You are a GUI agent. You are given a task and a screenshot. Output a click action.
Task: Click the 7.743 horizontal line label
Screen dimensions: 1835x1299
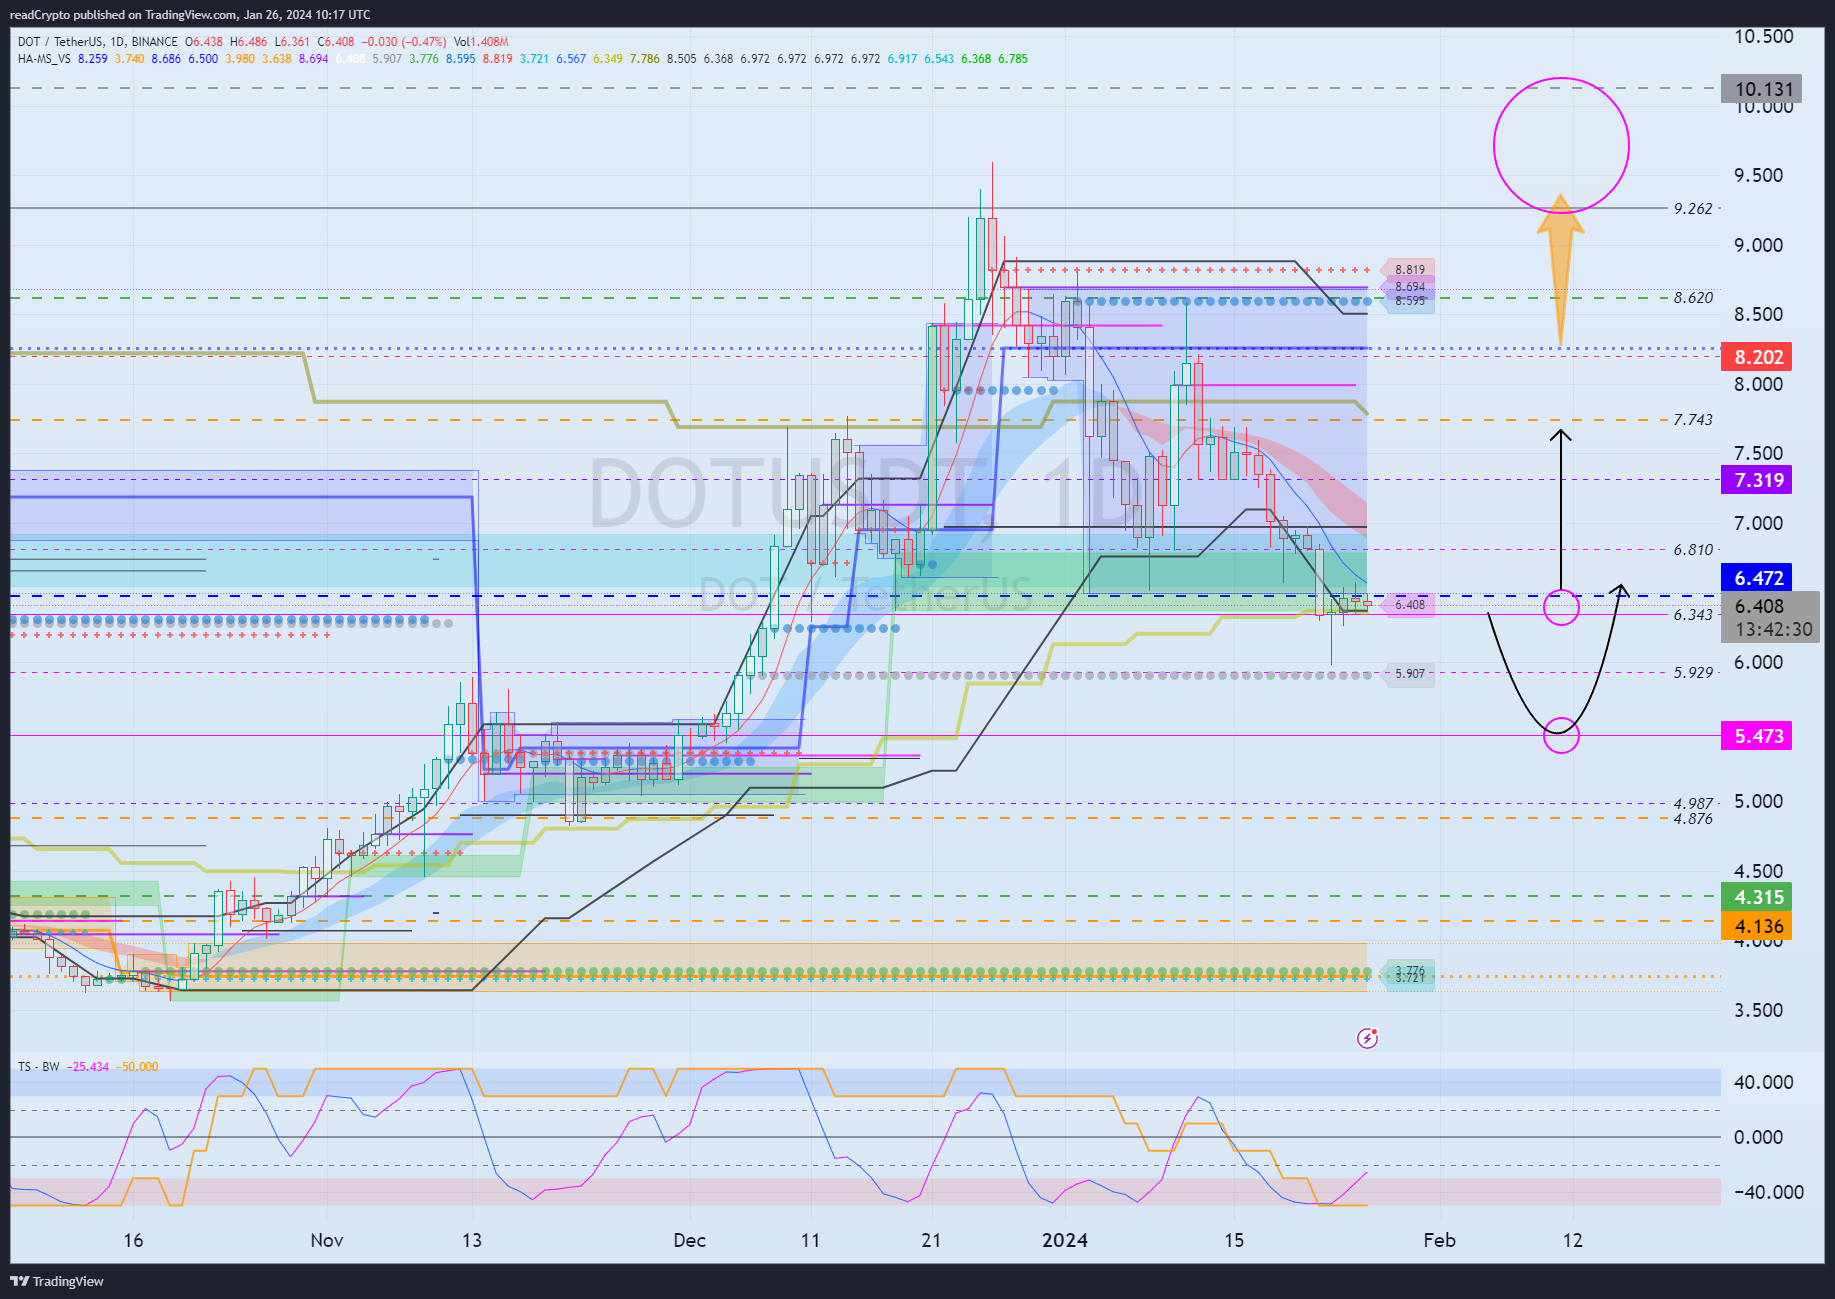pos(1693,420)
